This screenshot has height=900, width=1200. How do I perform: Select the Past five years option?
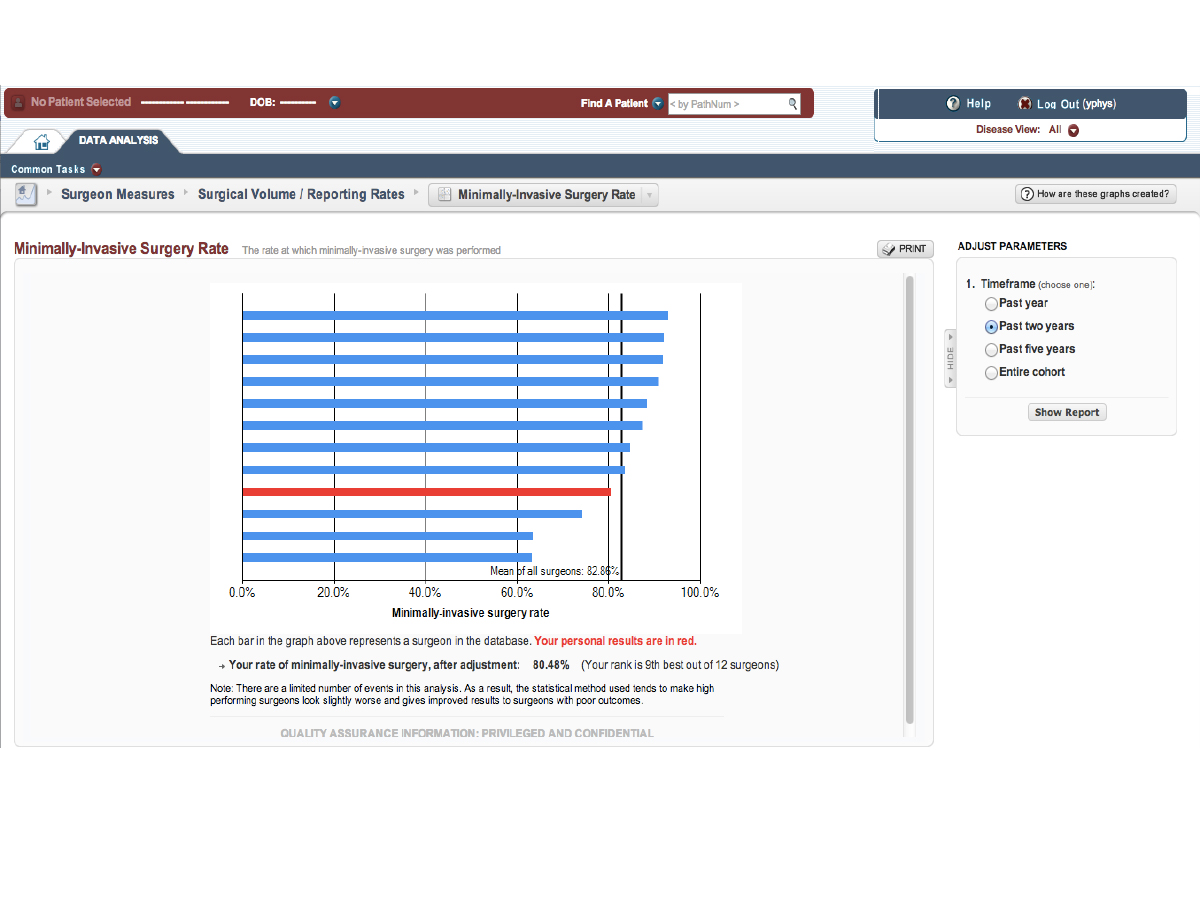pos(991,350)
